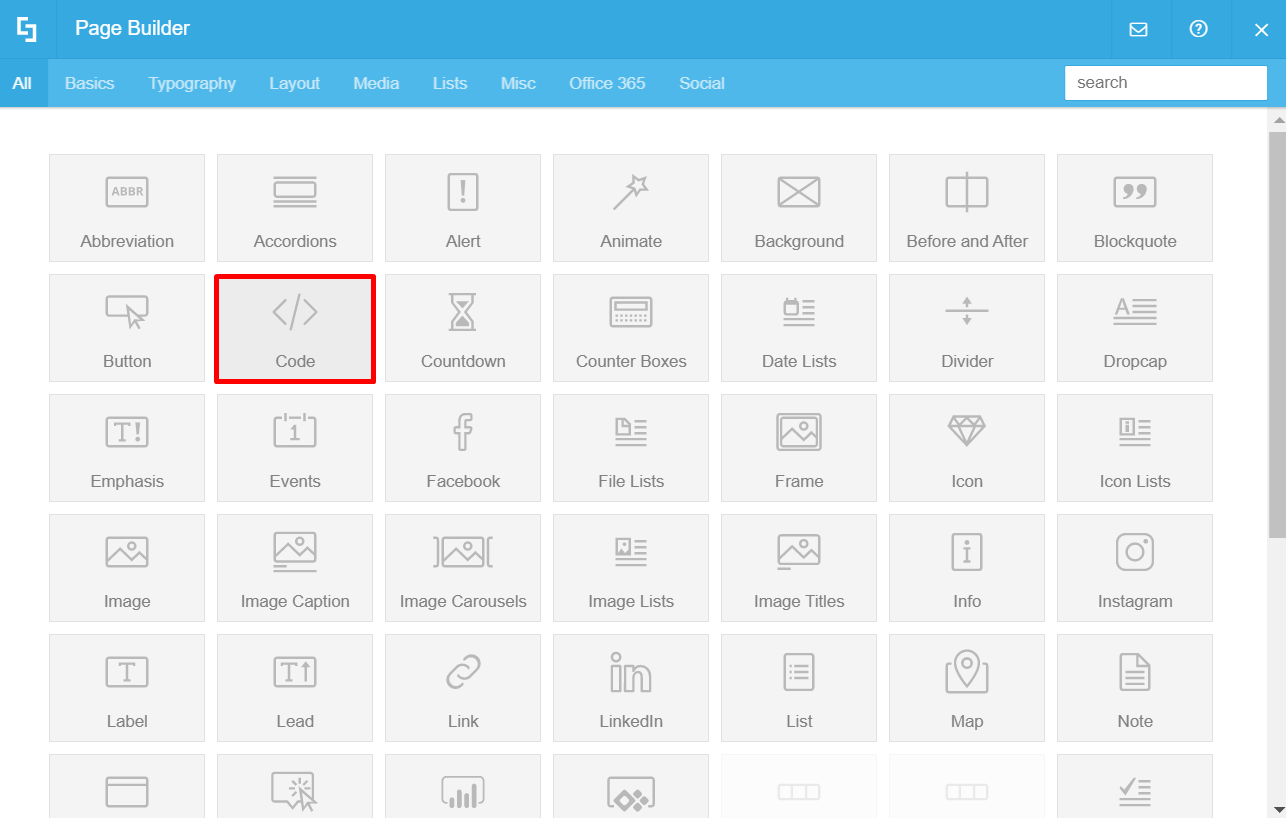Image resolution: width=1286 pixels, height=818 pixels.
Task: Choose the Facebook widget
Action: click(x=462, y=448)
